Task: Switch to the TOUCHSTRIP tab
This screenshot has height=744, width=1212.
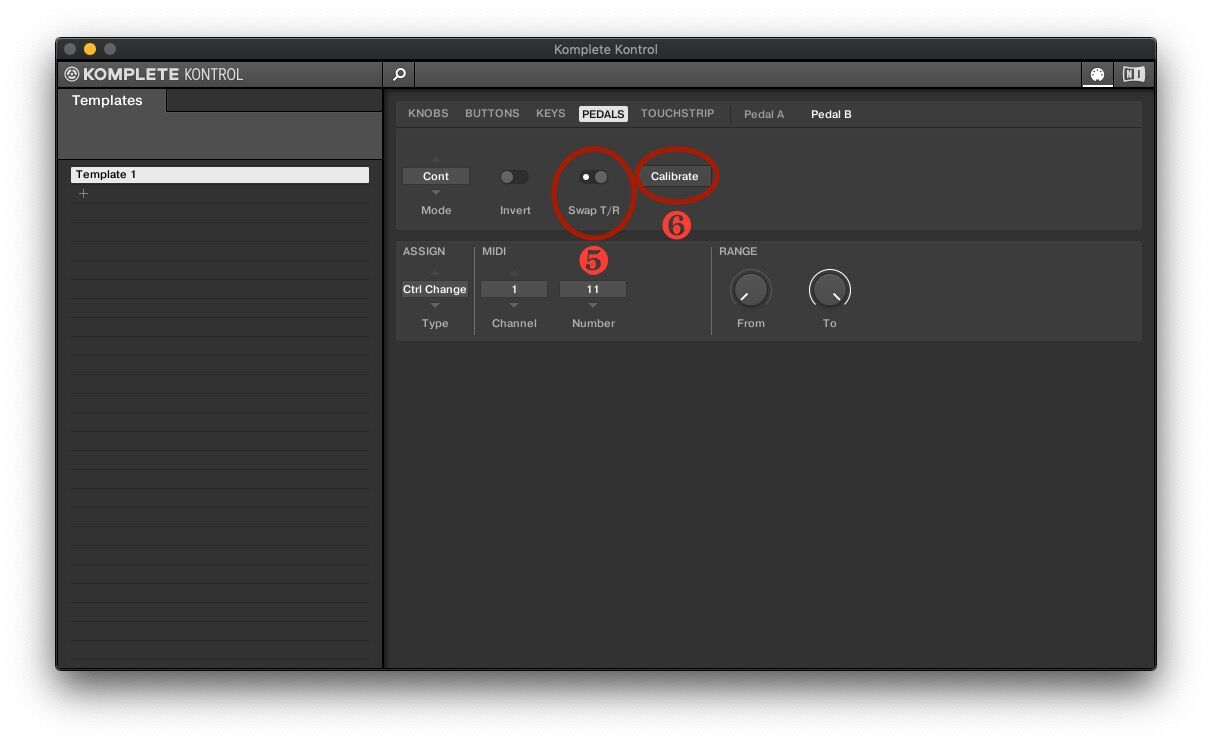Action: coord(677,114)
